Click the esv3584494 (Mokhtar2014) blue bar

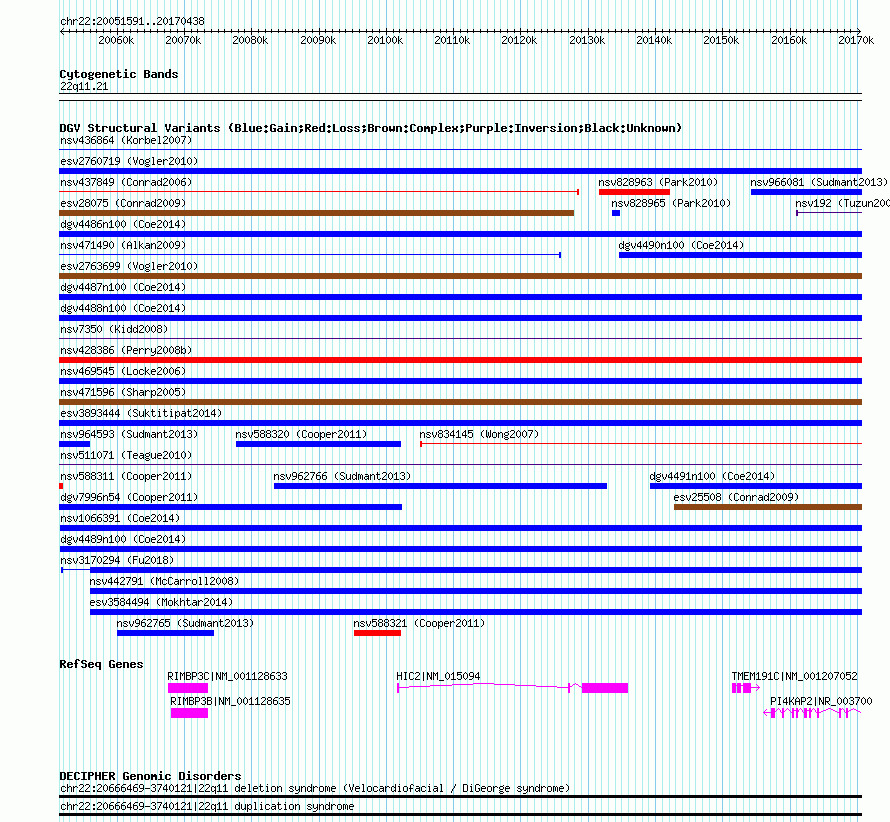pyautogui.click(x=476, y=612)
